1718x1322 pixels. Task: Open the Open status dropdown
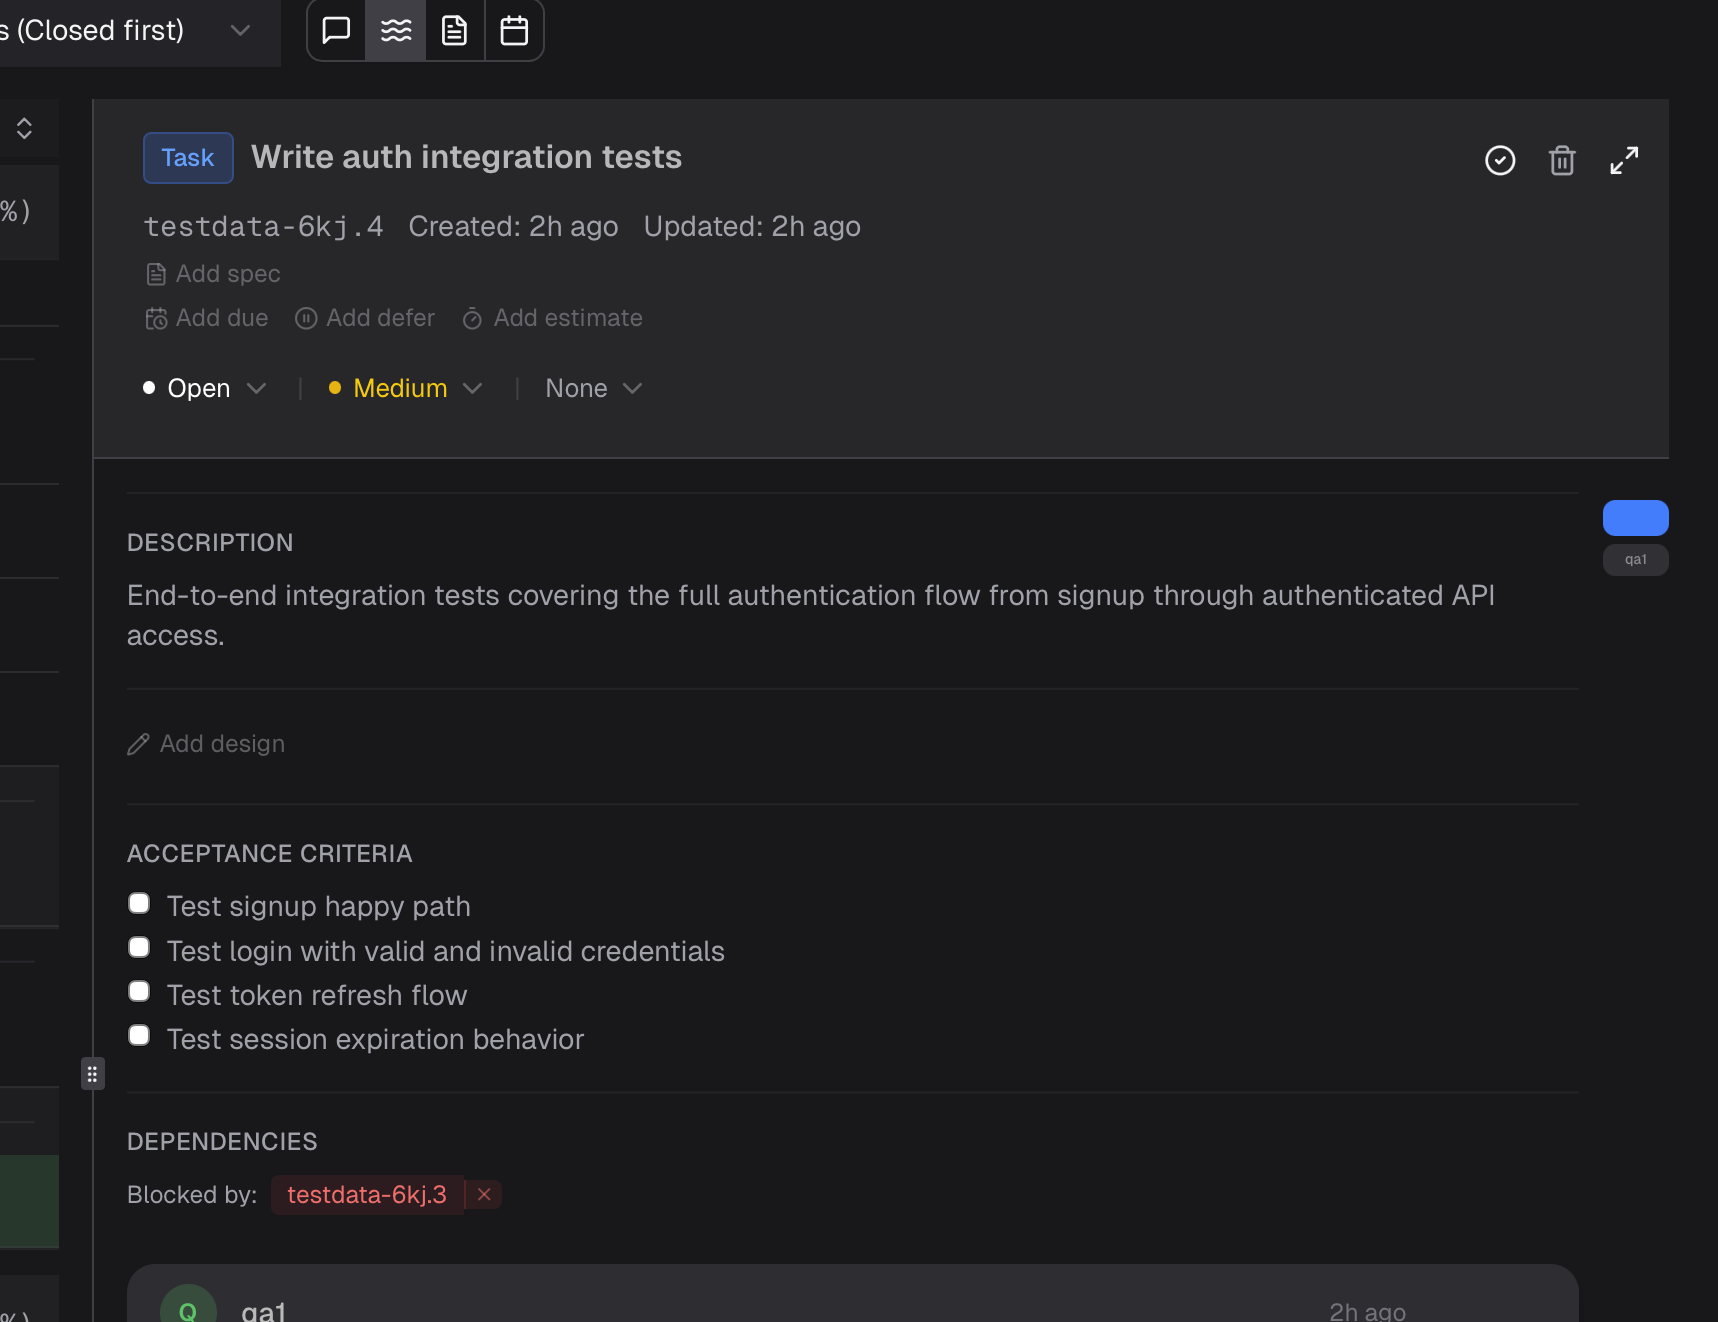tap(205, 388)
